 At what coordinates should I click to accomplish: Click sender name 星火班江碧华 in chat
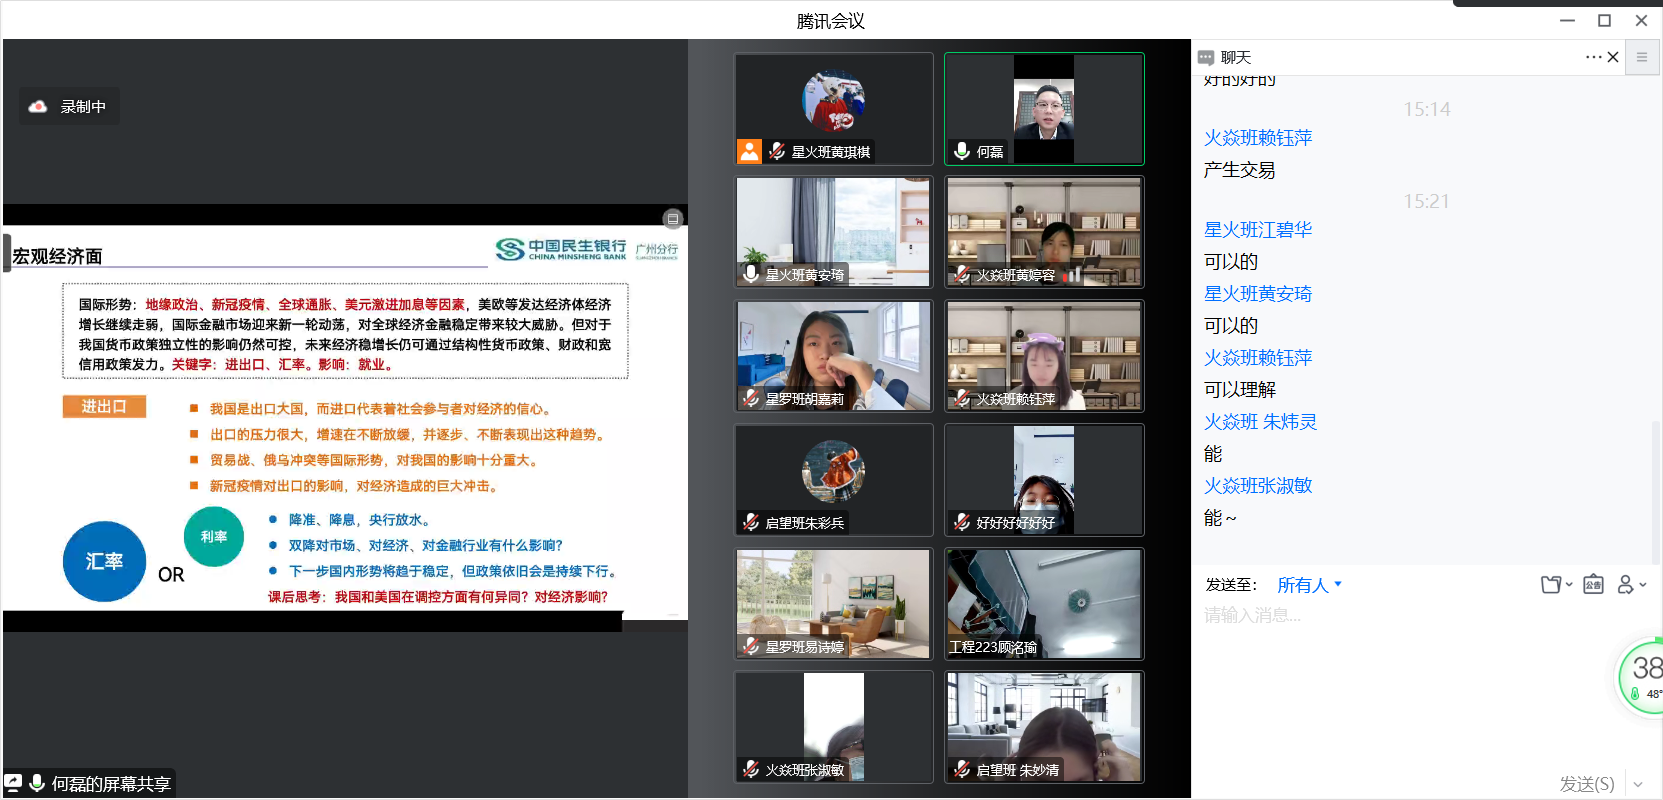point(1257,230)
